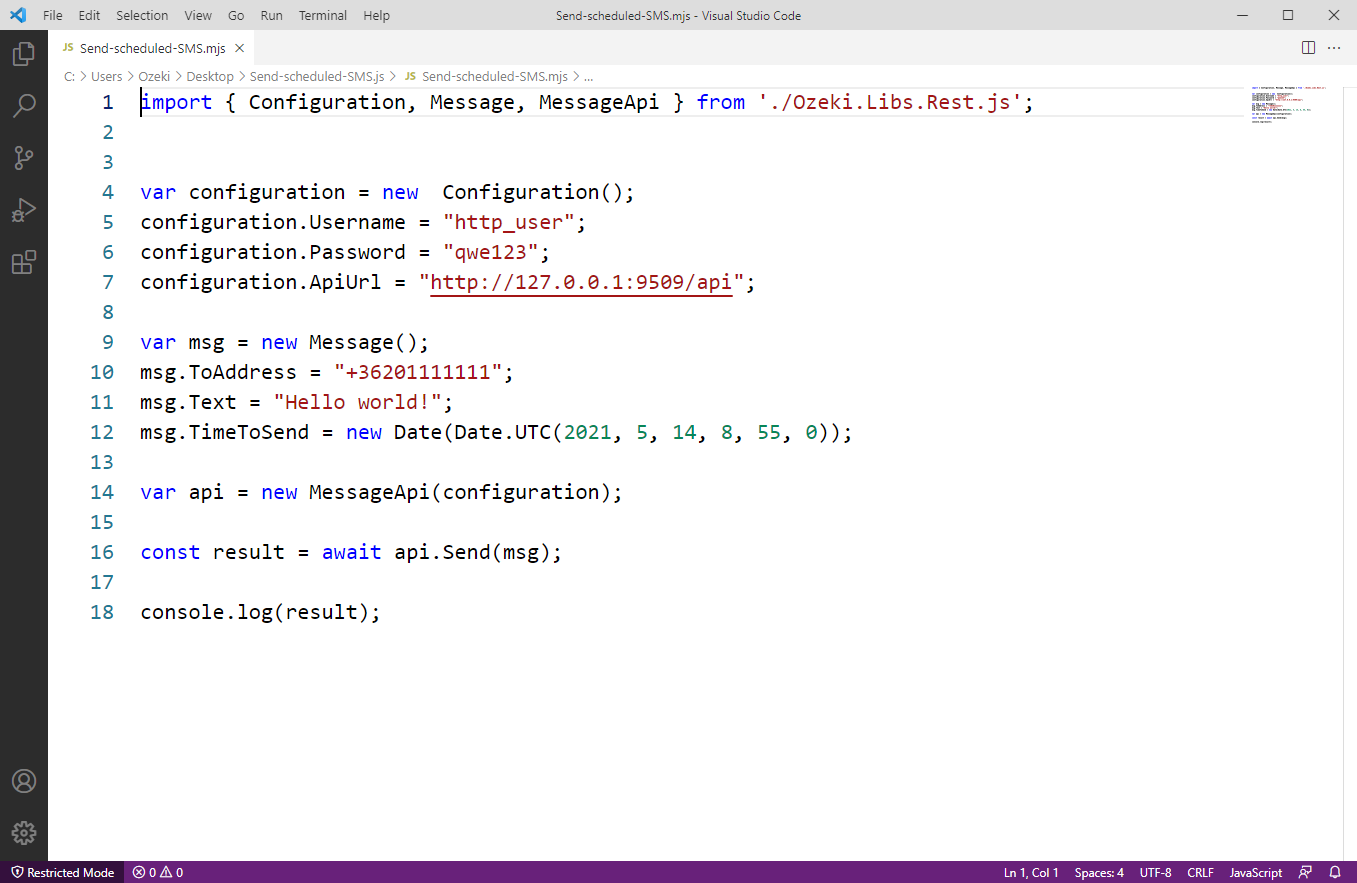Open the Selection menu
1357x883 pixels.
pyautogui.click(x=142, y=15)
